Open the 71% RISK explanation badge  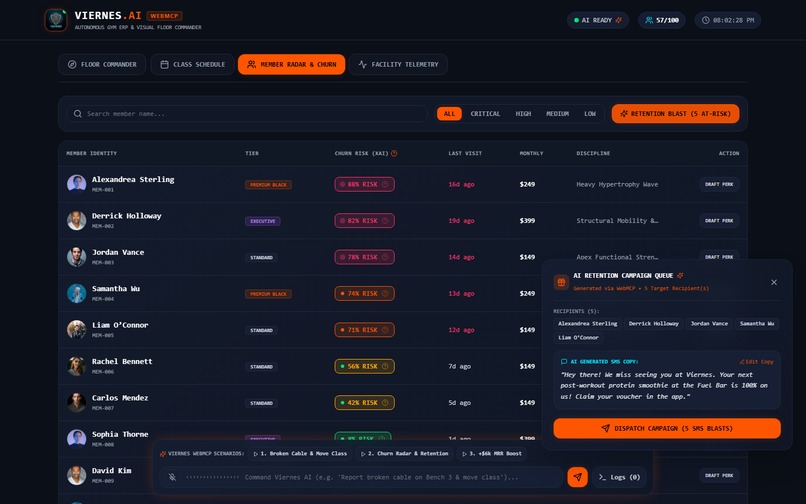tap(364, 330)
